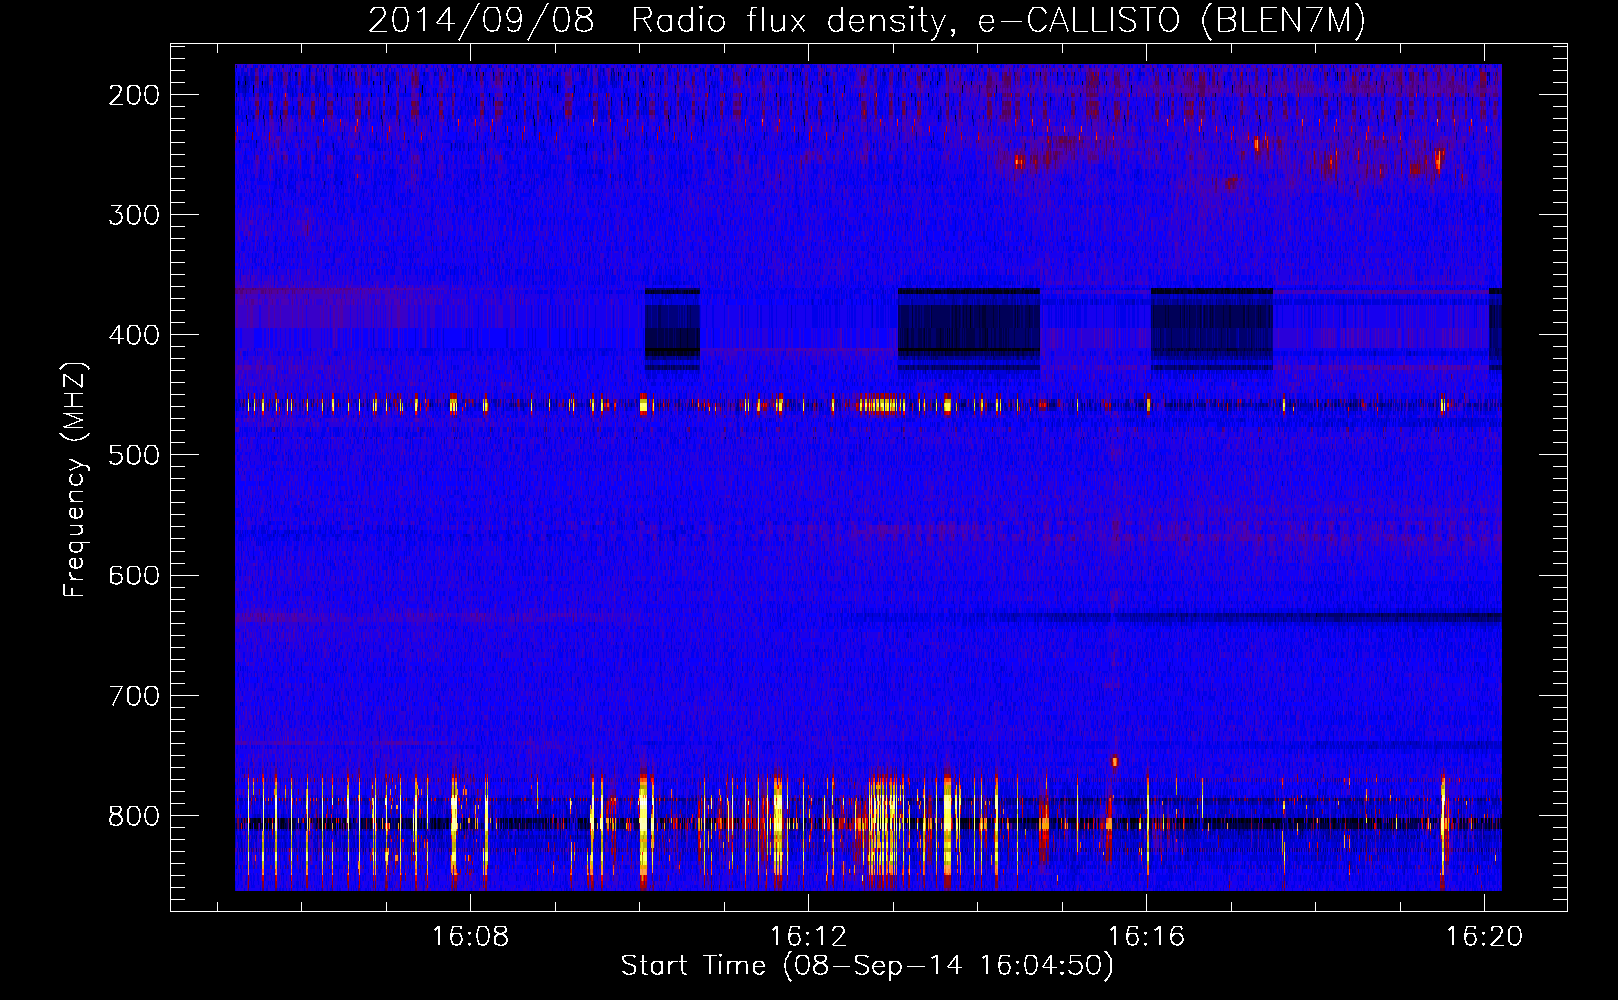Image resolution: width=1618 pixels, height=1000 pixels.
Task: Select the 700 frequency tick label
Action: click(134, 696)
